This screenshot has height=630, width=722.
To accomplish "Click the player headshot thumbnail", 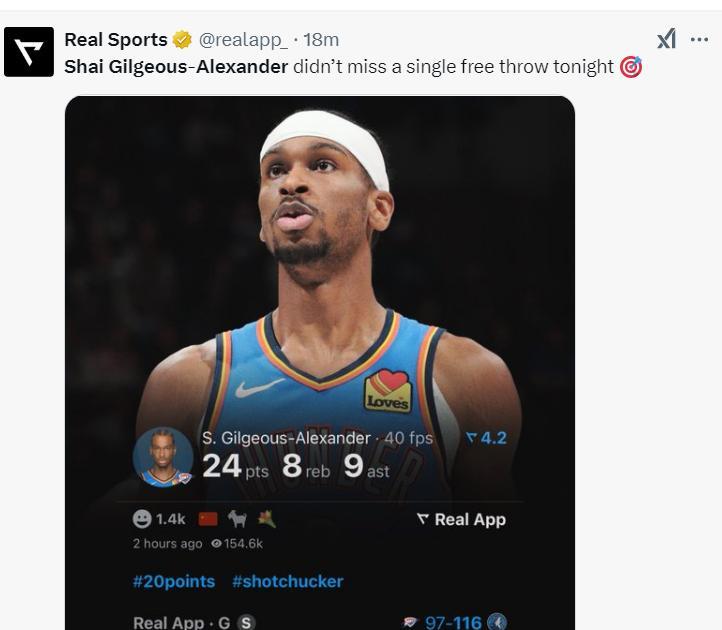I will pos(163,457).
